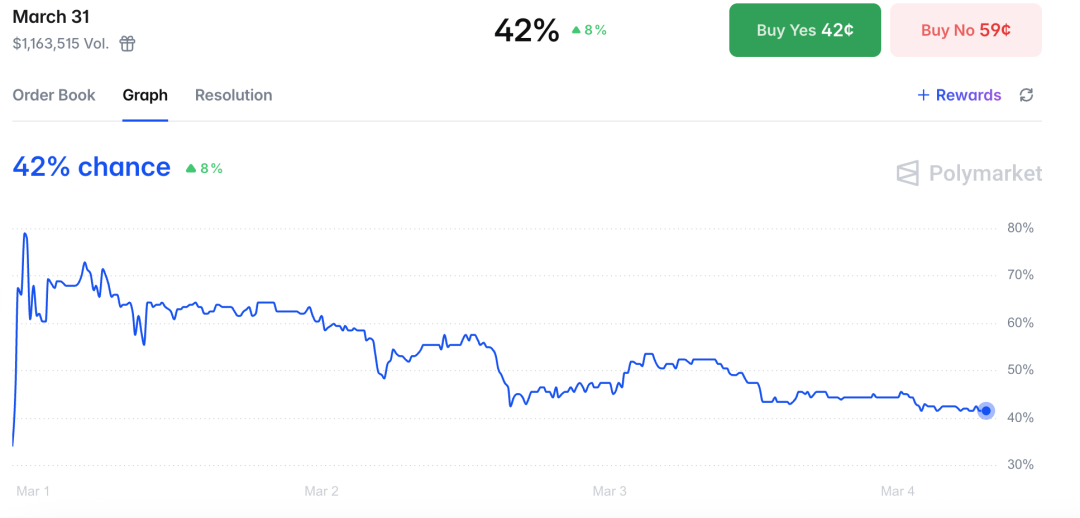Switch to the Graph tab
The height and width of the screenshot is (518, 1080).
coord(145,95)
